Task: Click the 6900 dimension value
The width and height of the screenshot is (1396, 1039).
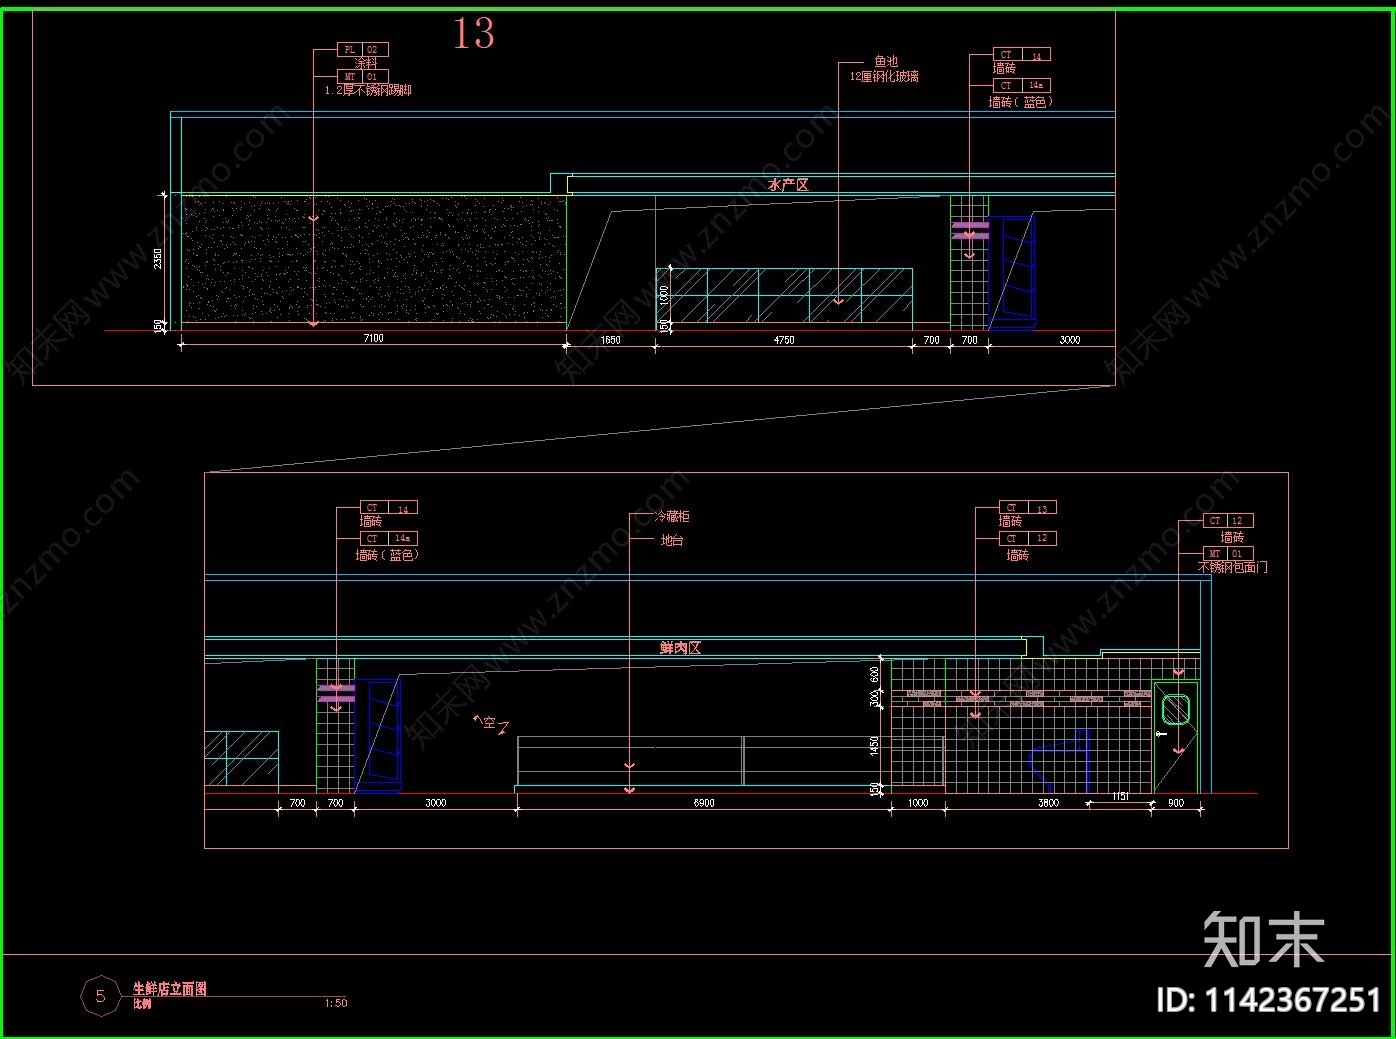Action: [704, 803]
